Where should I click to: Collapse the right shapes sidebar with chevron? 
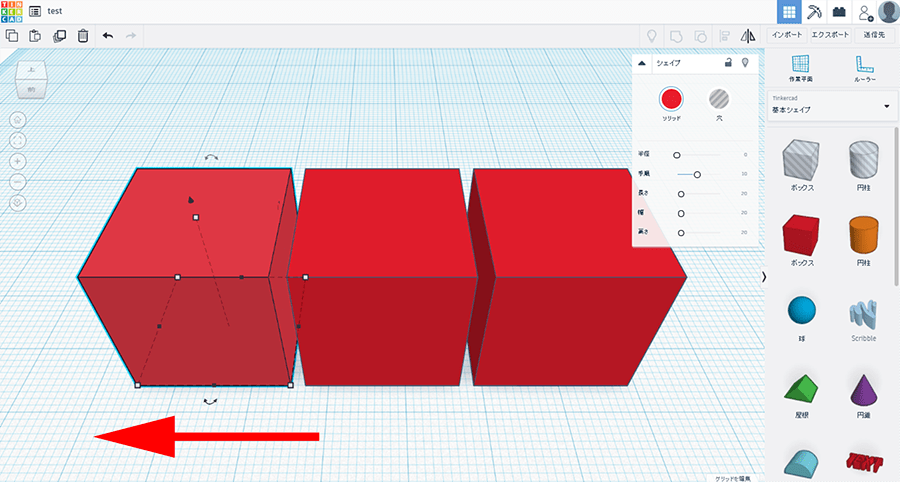pos(764,276)
